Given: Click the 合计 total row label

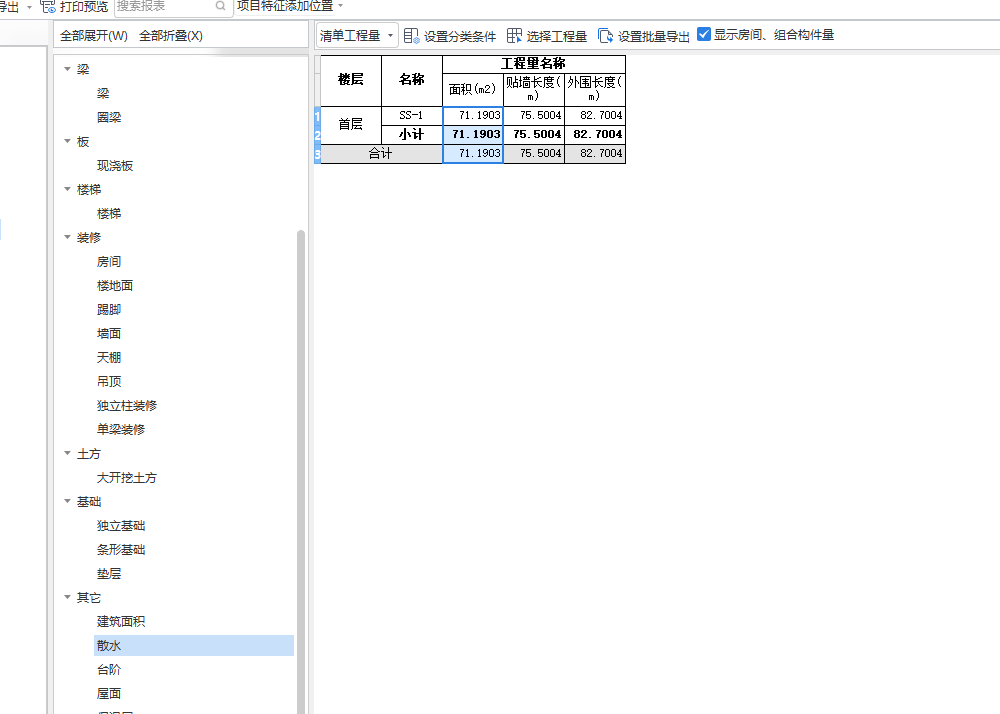Looking at the screenshot, I should point(381,154).
